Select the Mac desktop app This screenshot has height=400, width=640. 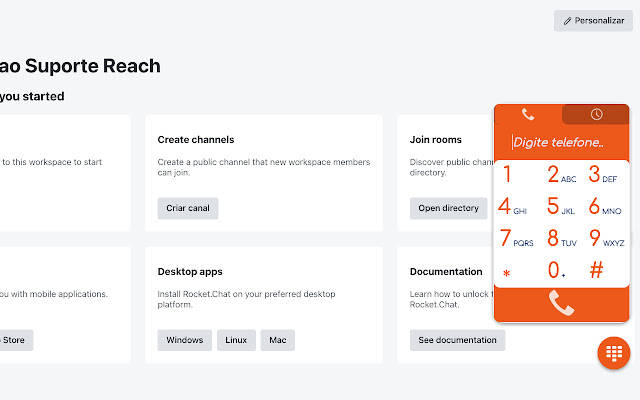(x=278, y=340)
